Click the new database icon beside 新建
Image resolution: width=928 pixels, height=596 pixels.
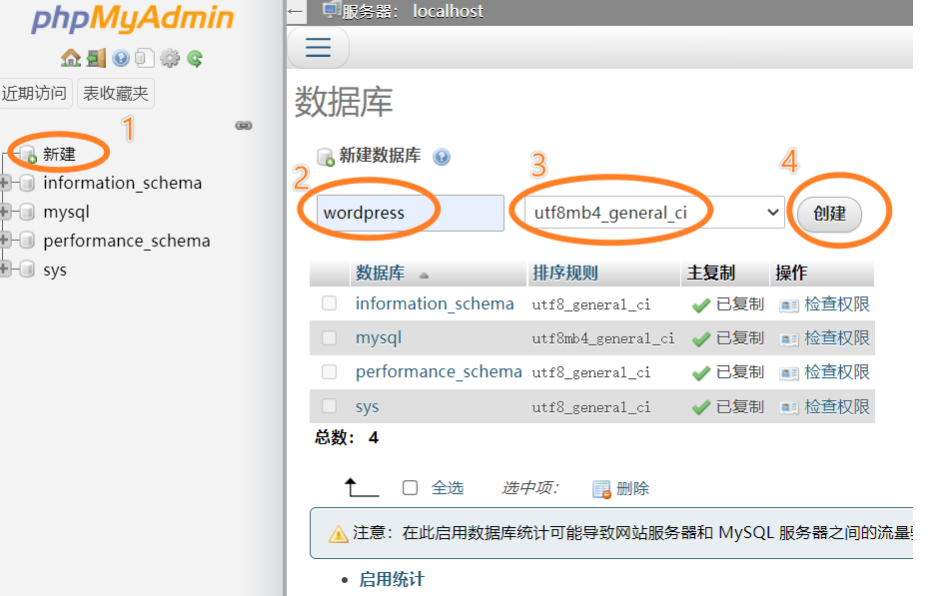28,155
